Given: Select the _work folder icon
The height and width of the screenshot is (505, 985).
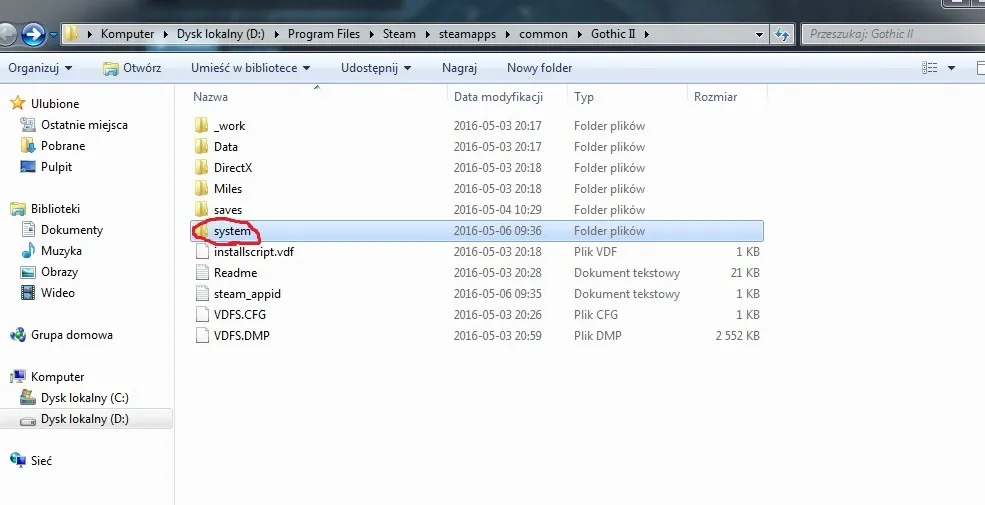Looking at the screenshot, I should 202,126.
